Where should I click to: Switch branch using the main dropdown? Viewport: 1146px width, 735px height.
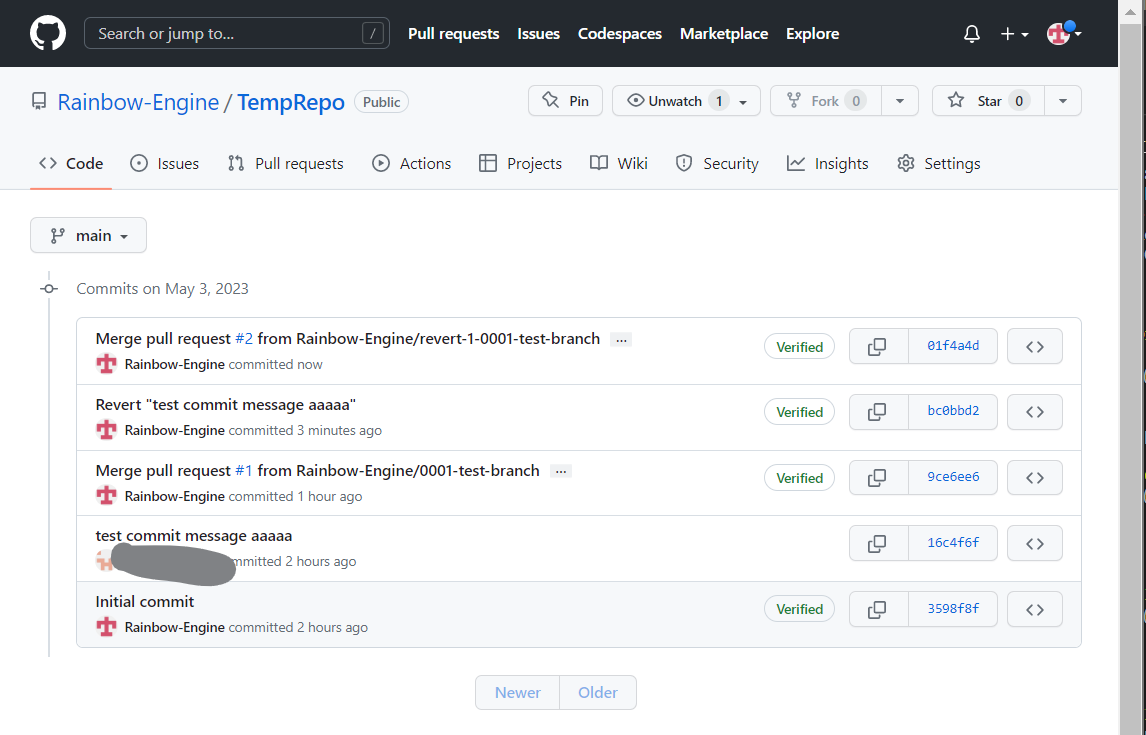click(88, 235)
